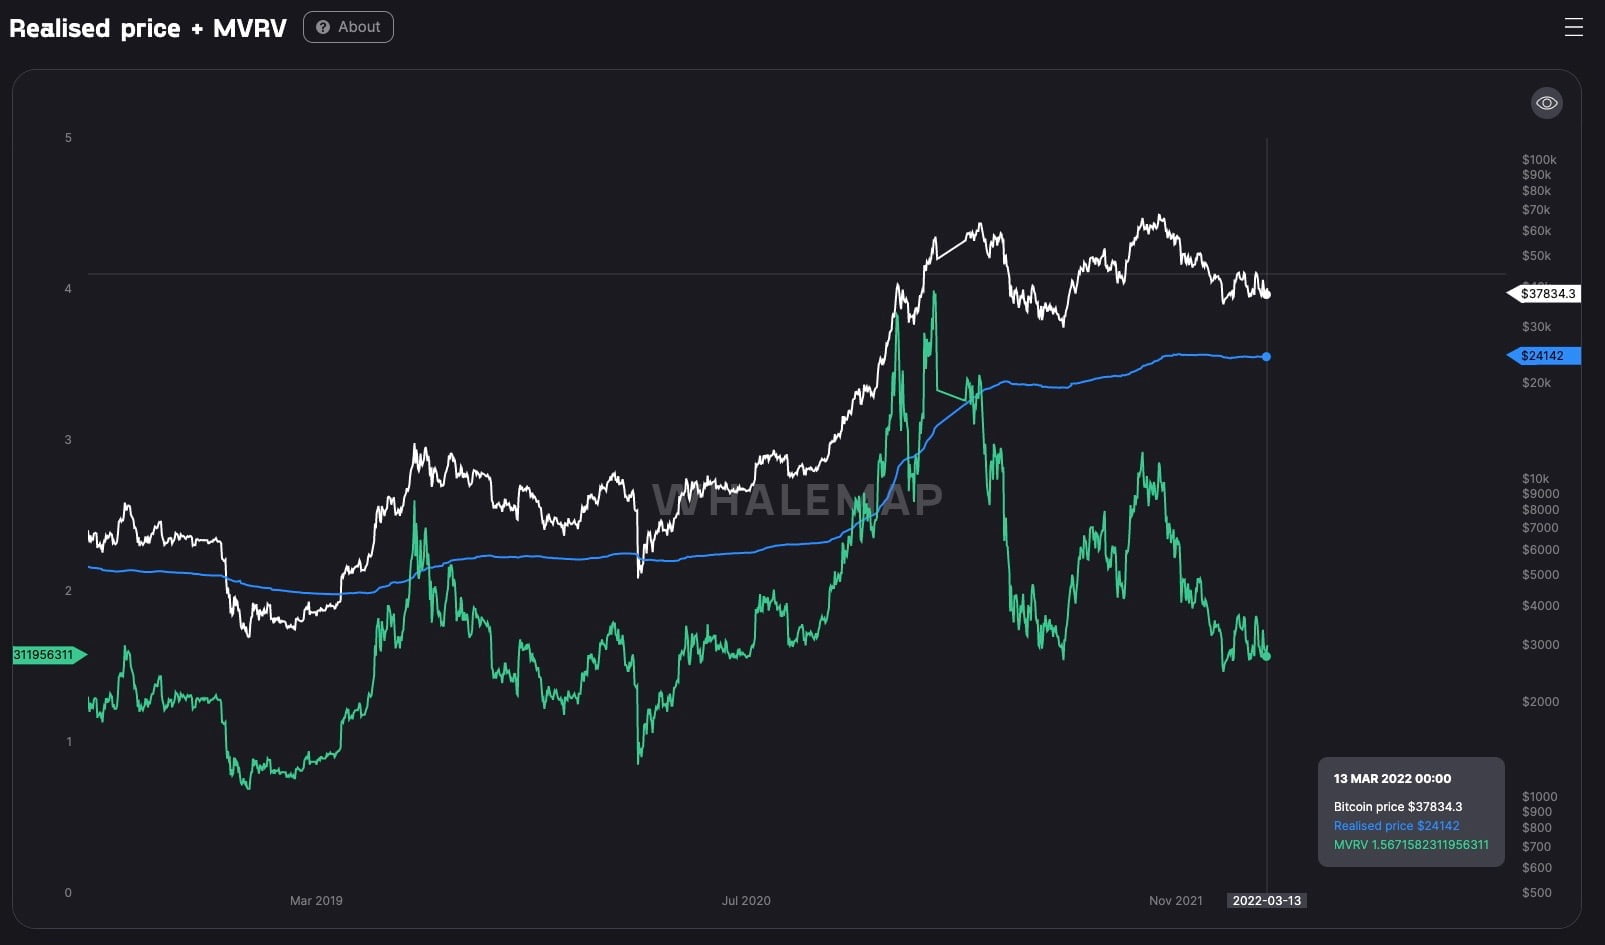Click the 'Realised price + MVRV' page title
Viewport: 1605px width, 945px height.
(x=148, y=28)
